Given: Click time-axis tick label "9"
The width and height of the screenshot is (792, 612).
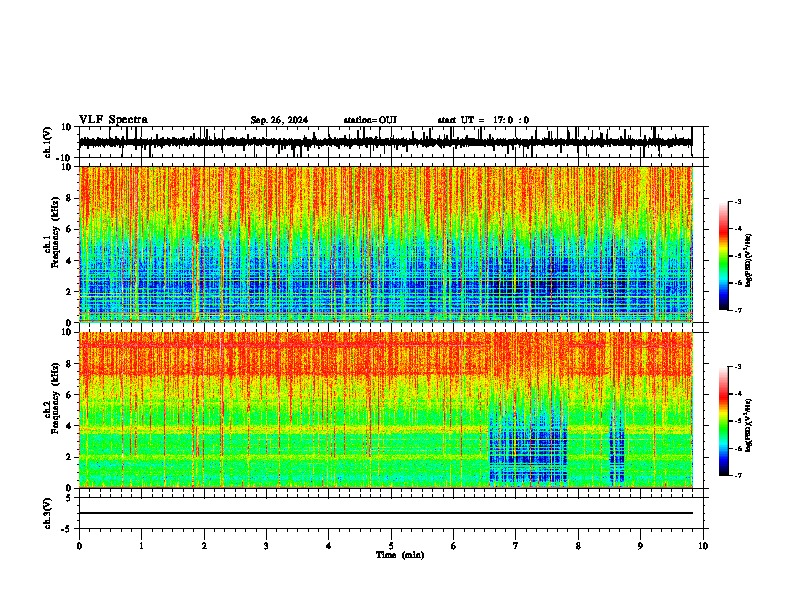Looking at the screenshot, I should [x=640, y=546].
